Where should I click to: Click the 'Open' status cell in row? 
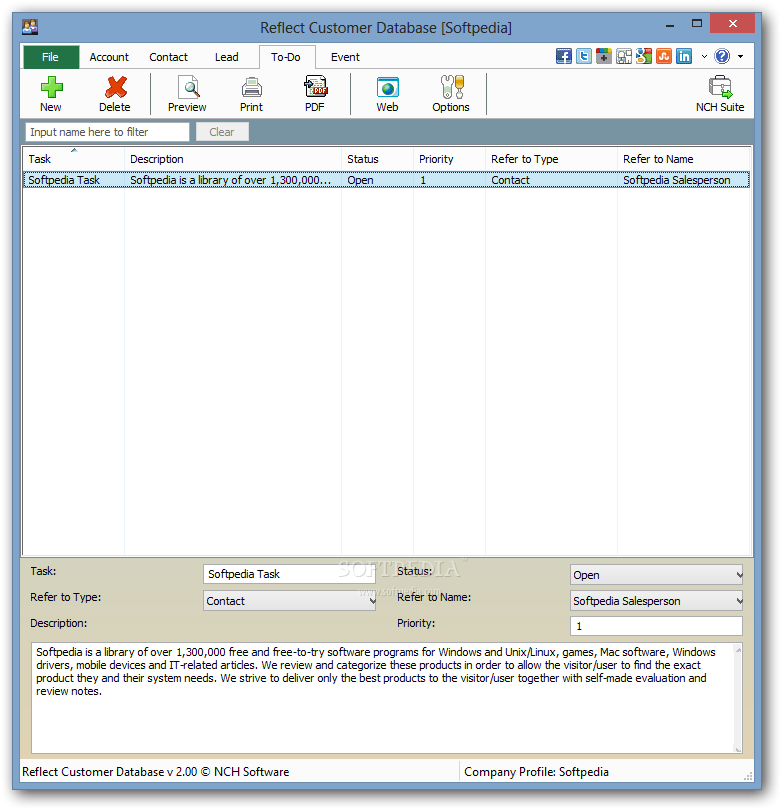[377, 180]
